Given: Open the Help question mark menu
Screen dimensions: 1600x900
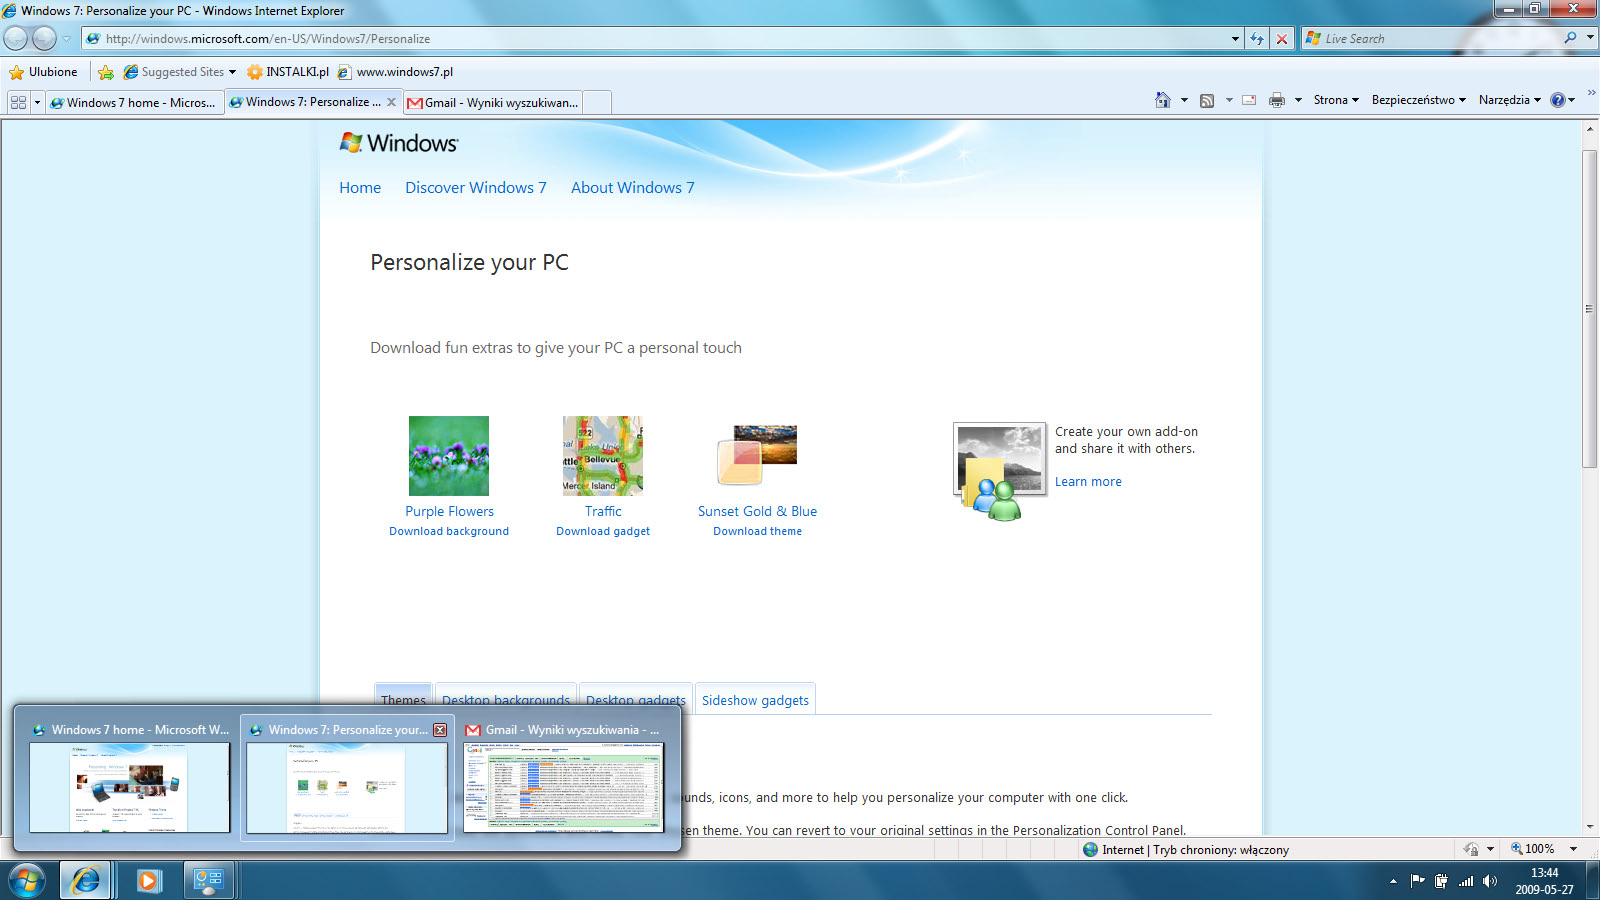Looking at the screenshot, I should (1562, 100).
